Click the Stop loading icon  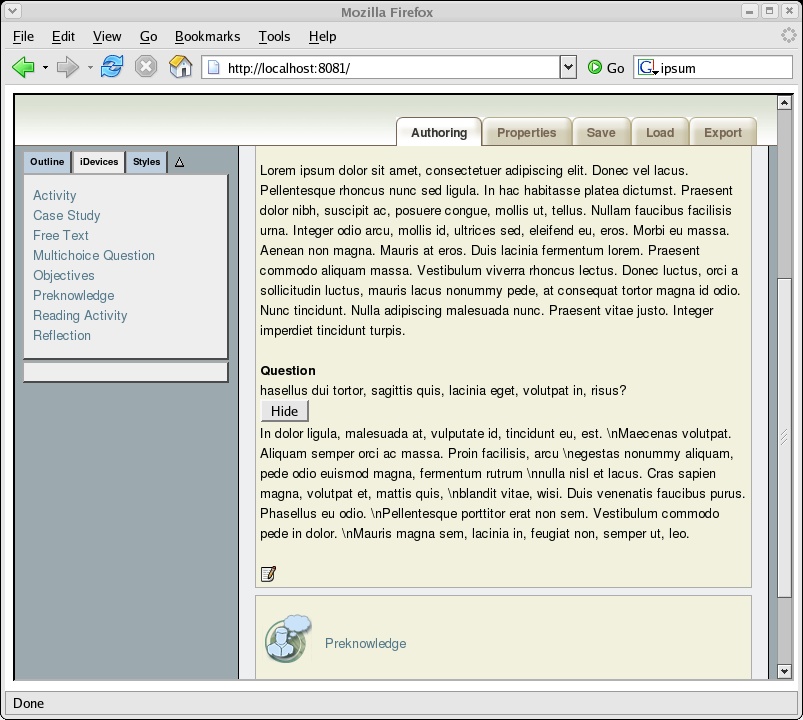(x=146, y=67)
